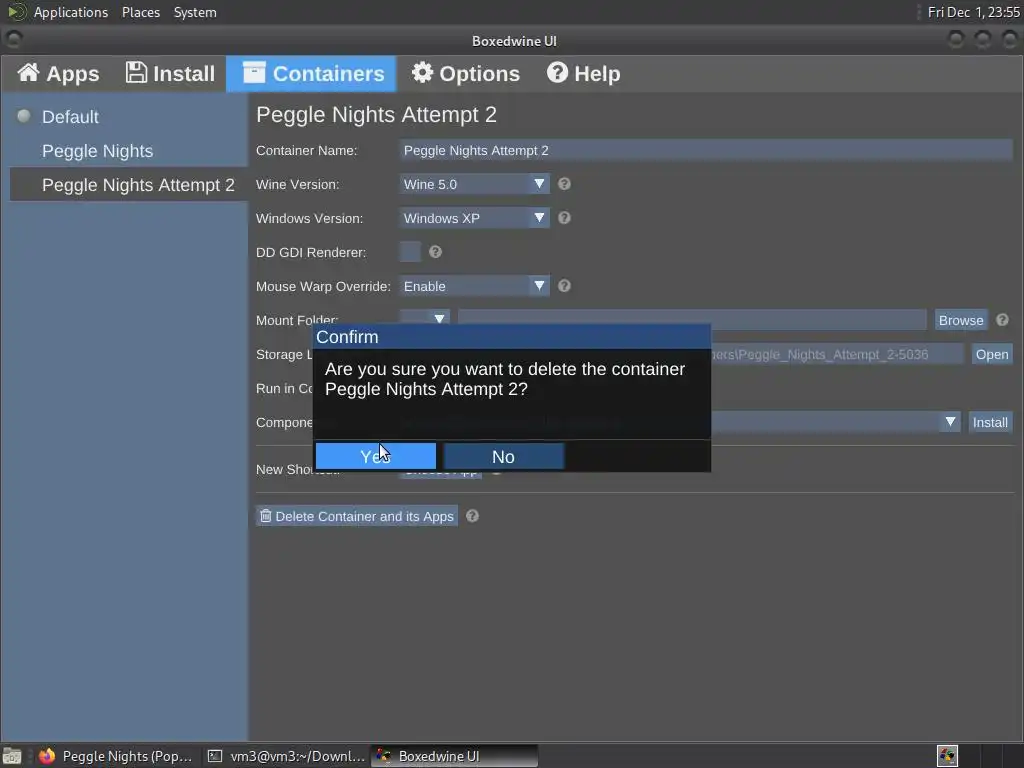Switch to the vm3 terminal taskbar window

click(286, 756)
